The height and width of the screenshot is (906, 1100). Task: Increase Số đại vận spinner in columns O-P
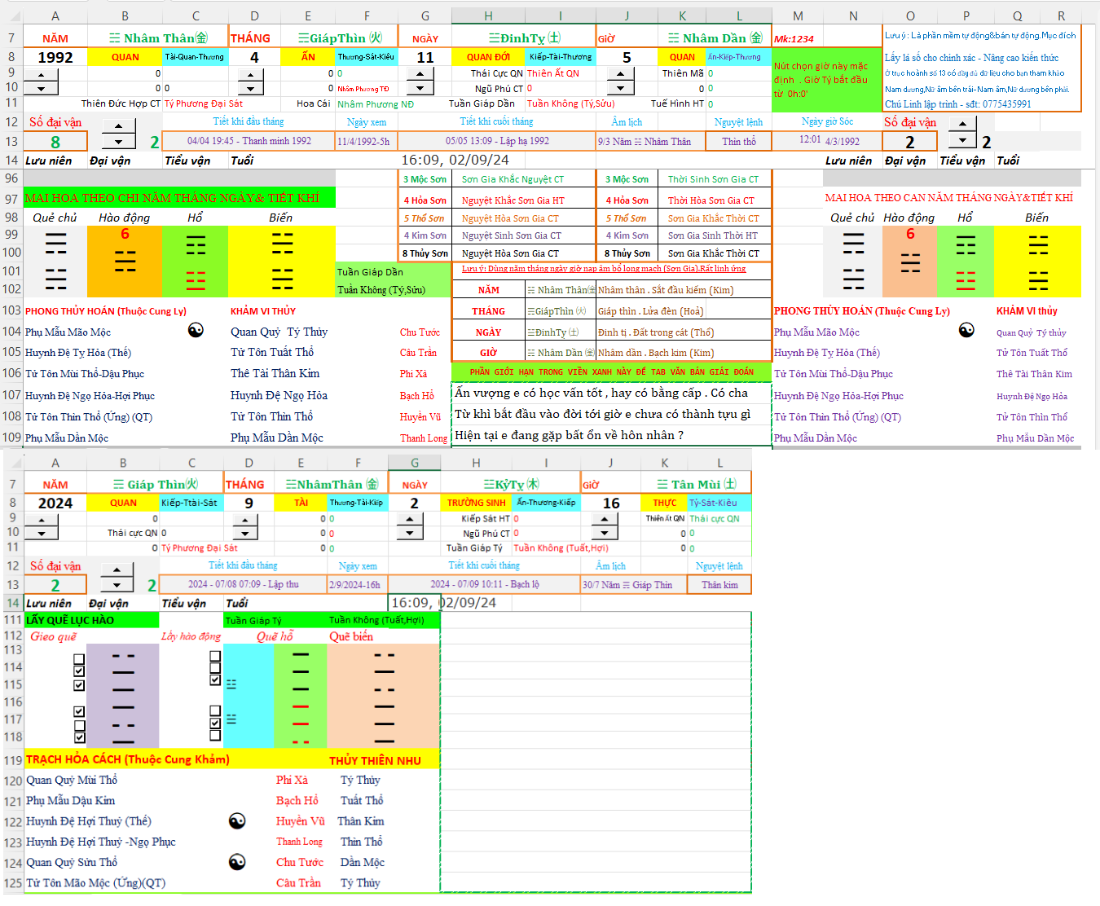(x=961, y=125)
